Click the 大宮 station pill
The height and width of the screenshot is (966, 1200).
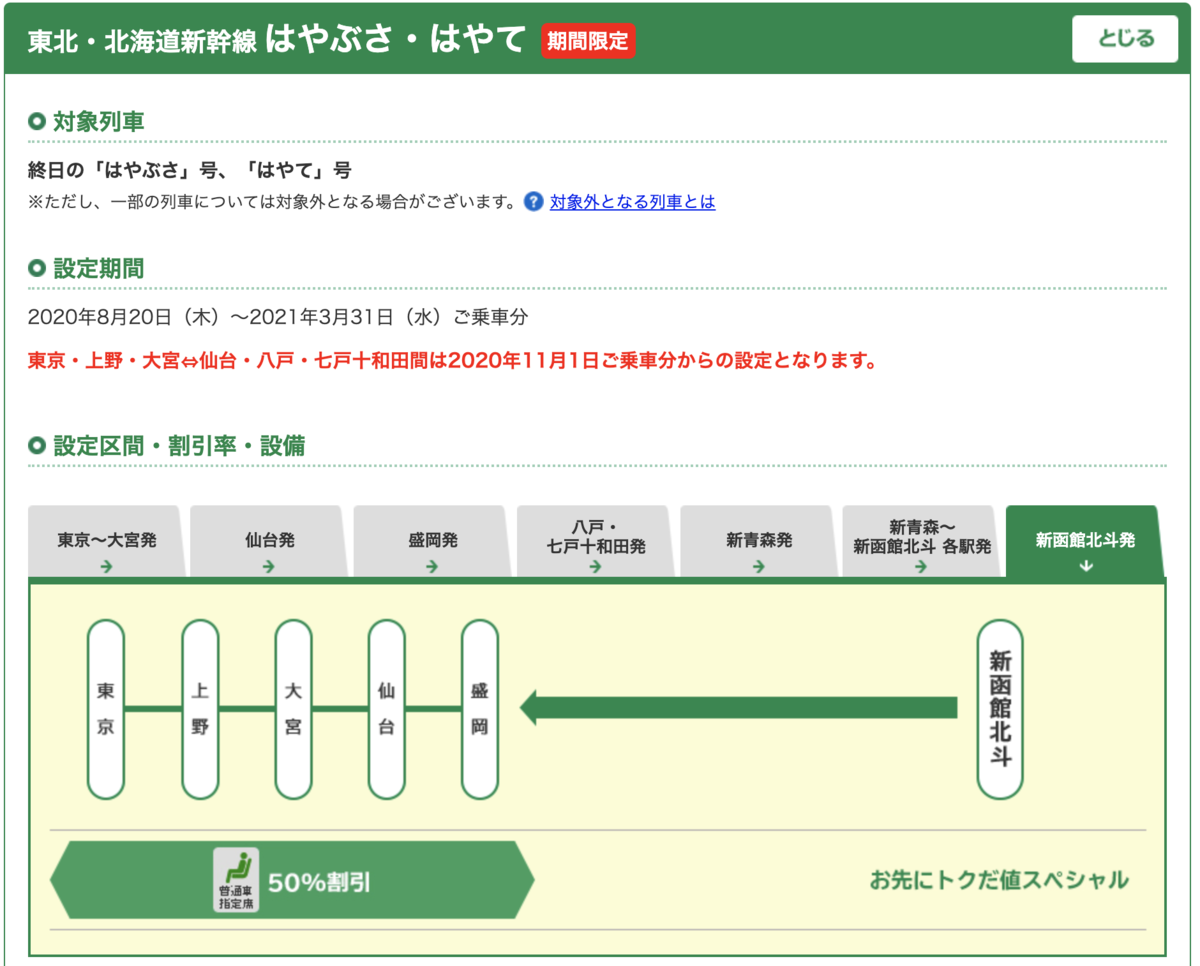(x=293, y=709)
